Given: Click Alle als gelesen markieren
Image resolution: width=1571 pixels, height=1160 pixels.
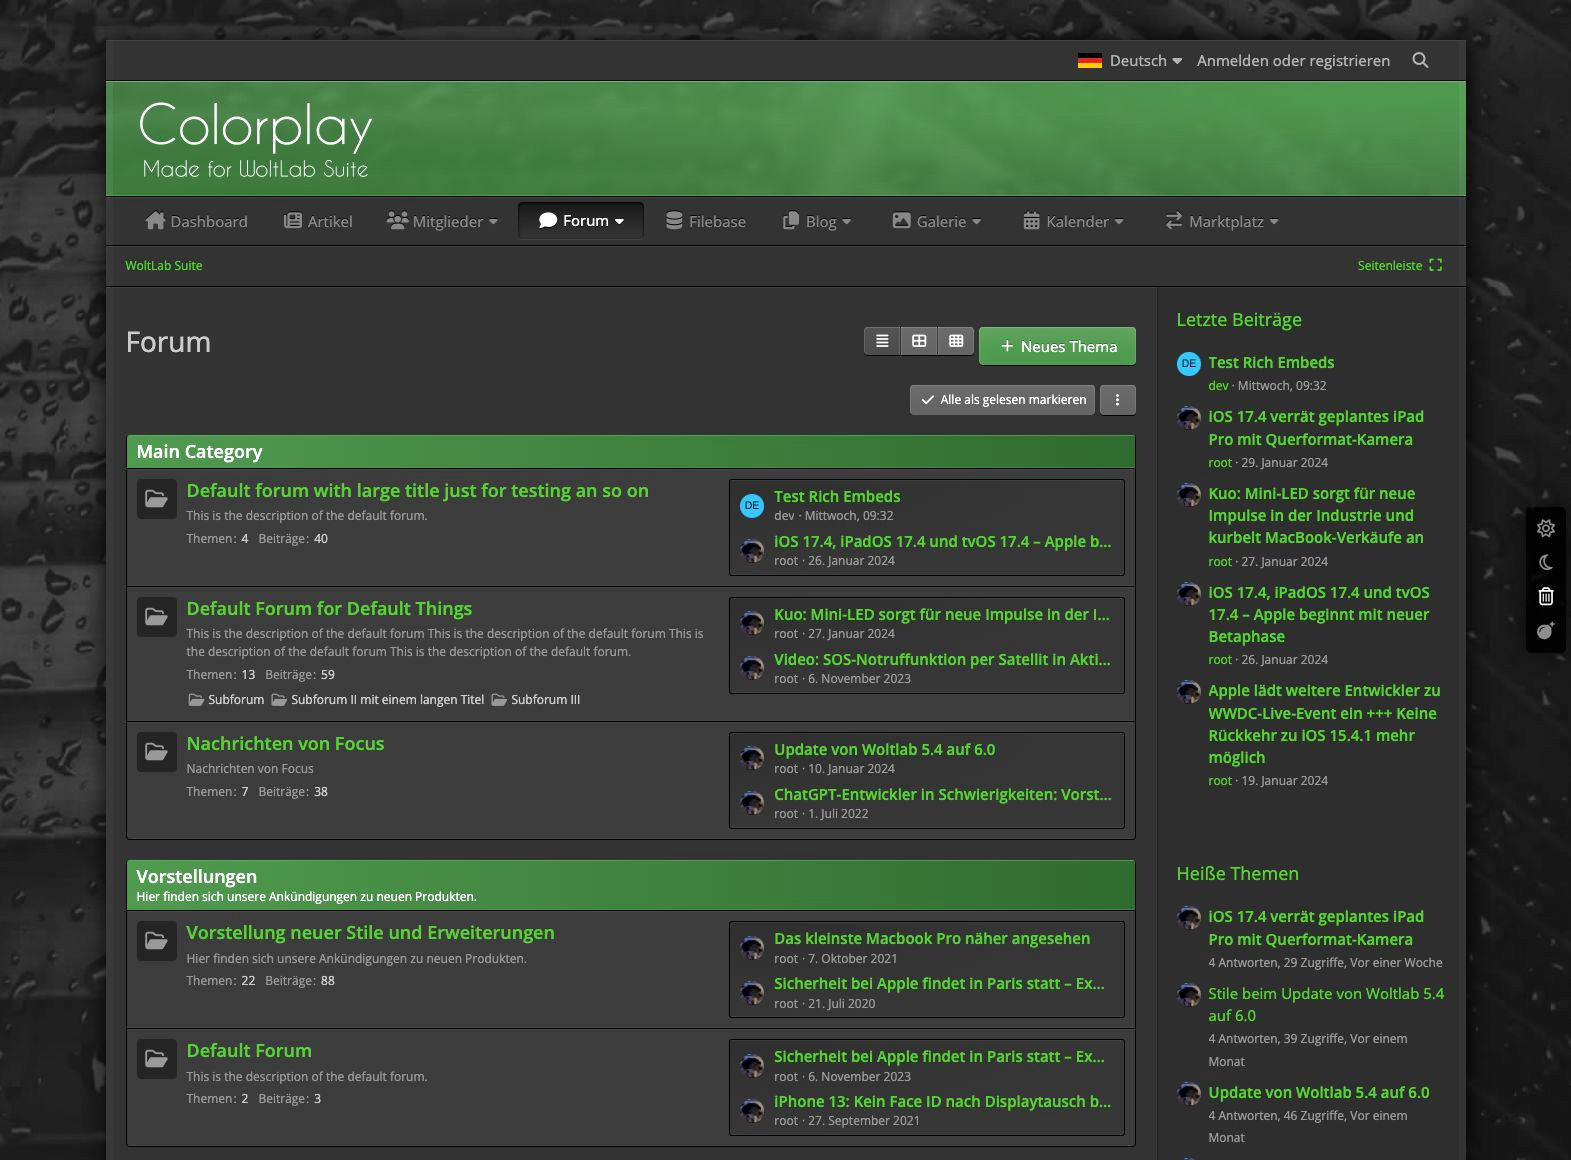Looking at the screenshot, I should click(1002, 400).
